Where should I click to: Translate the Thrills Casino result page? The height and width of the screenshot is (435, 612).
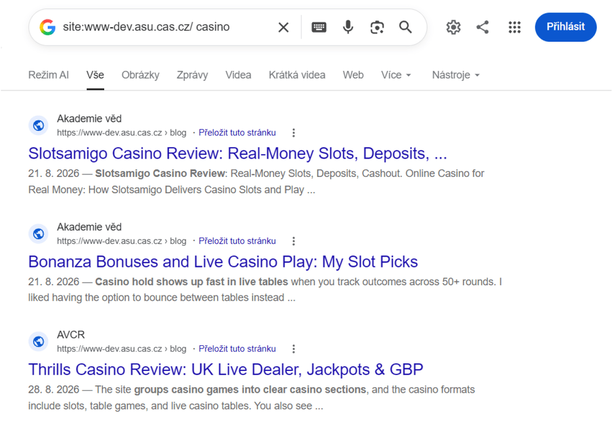(x=237, y=349)
